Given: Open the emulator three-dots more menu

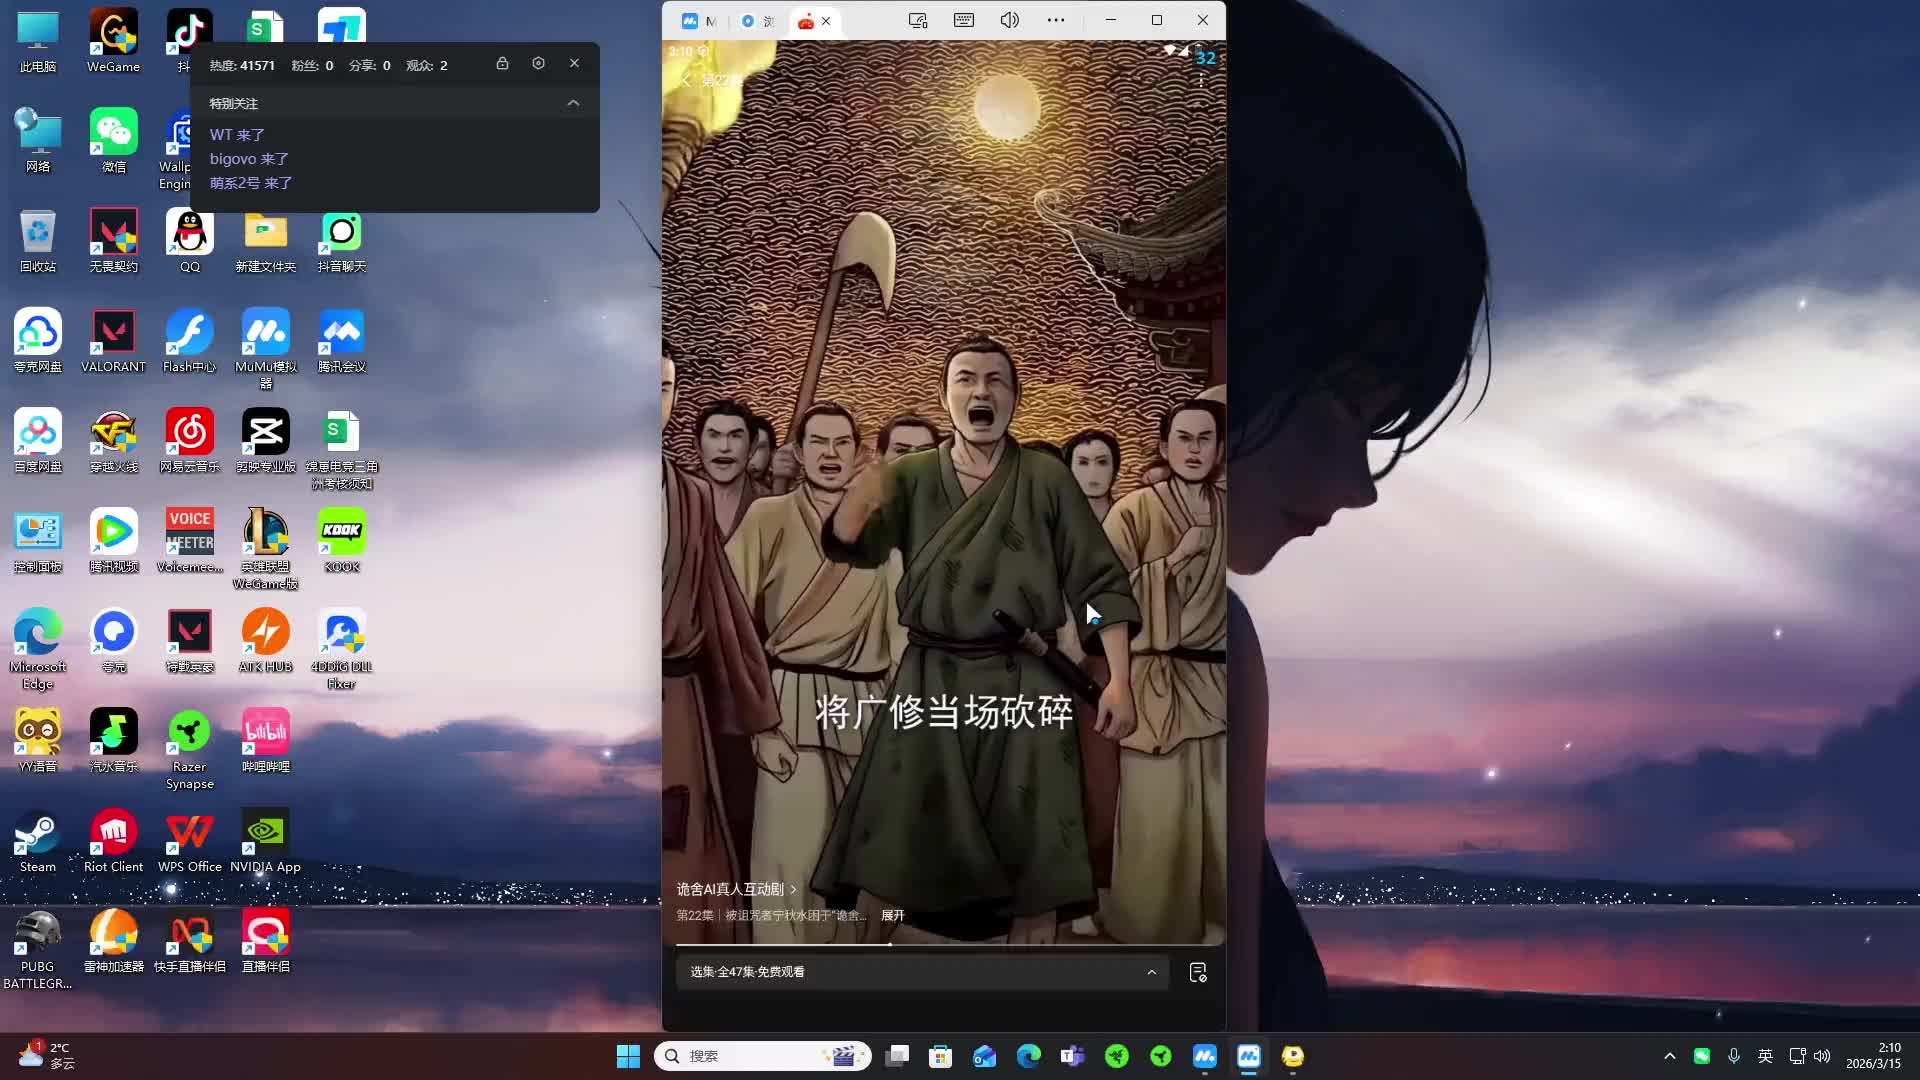Looking at the screenshot, I should coord(1055,20).
